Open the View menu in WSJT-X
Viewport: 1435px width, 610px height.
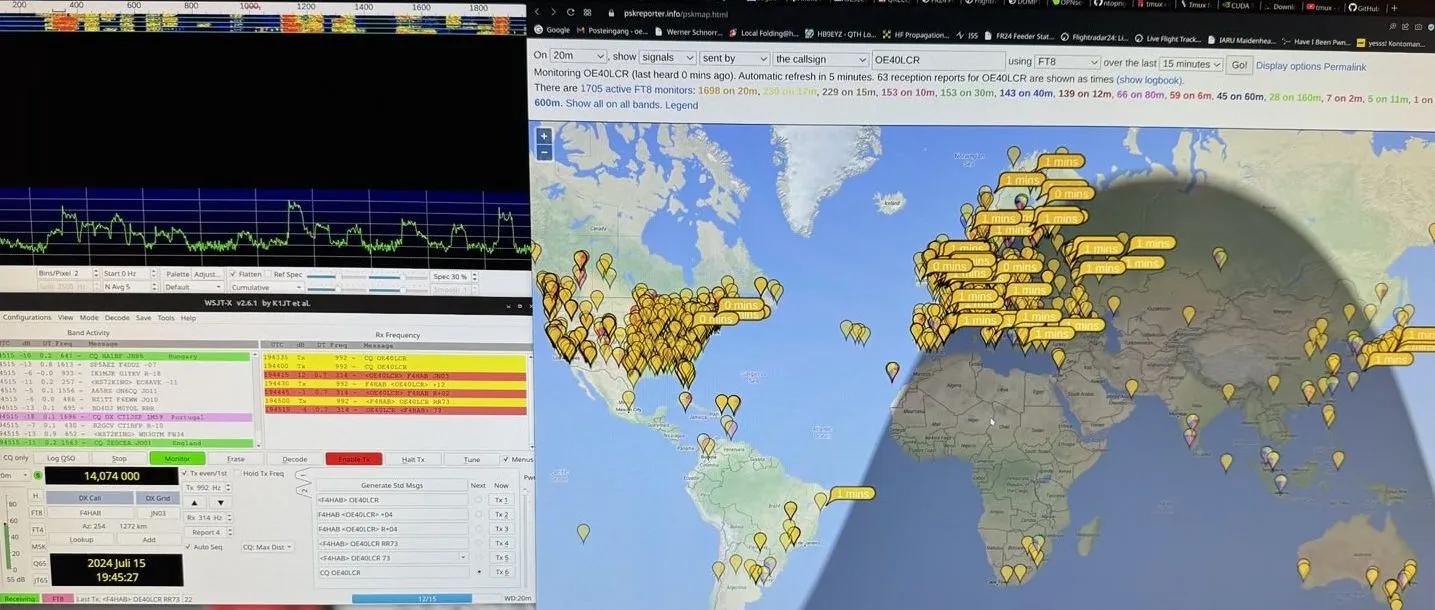65,318
